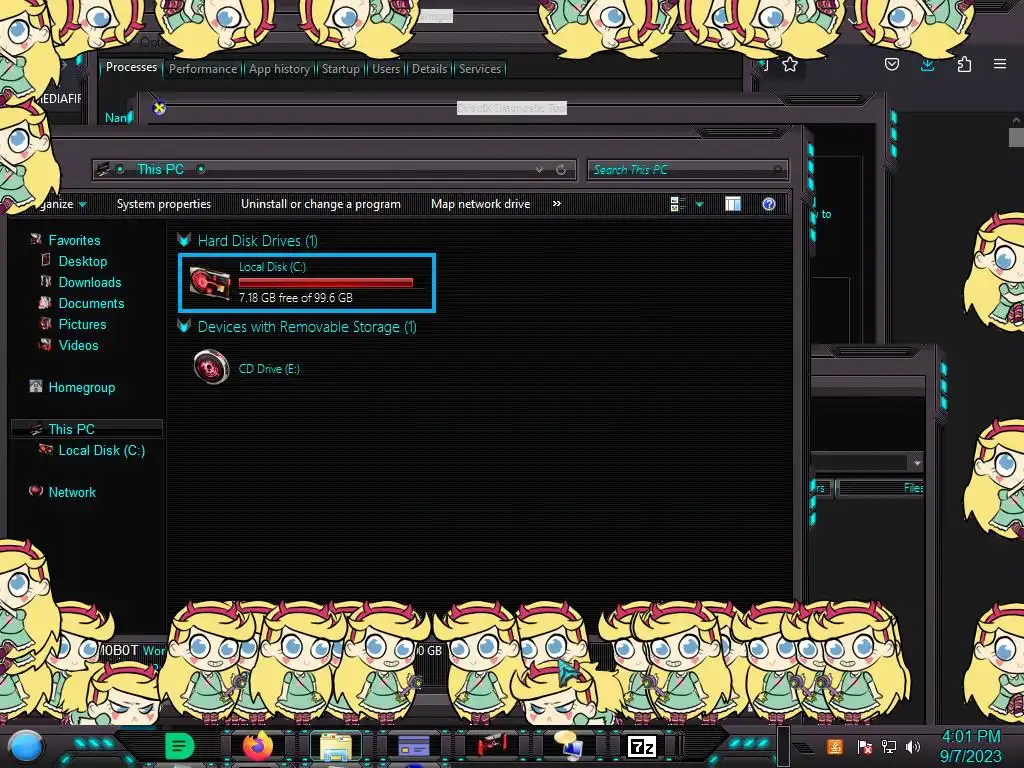Click the DirectX Diagnostic Tool window title

tap(511, 108)
